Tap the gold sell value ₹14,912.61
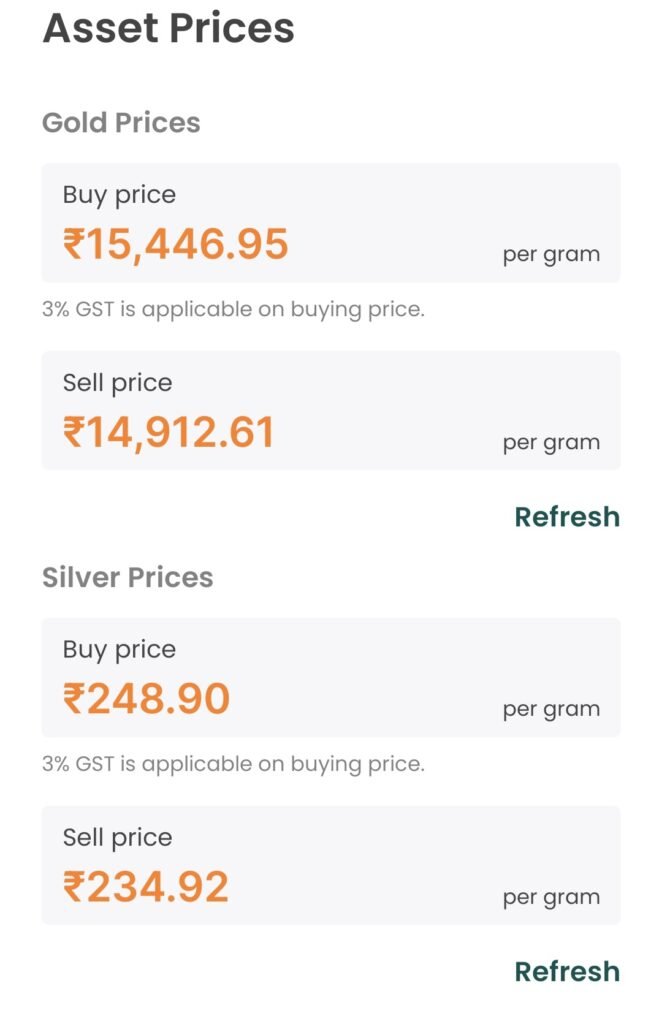Viewport: 662px width, 1024px height. [x=168, y=432]
